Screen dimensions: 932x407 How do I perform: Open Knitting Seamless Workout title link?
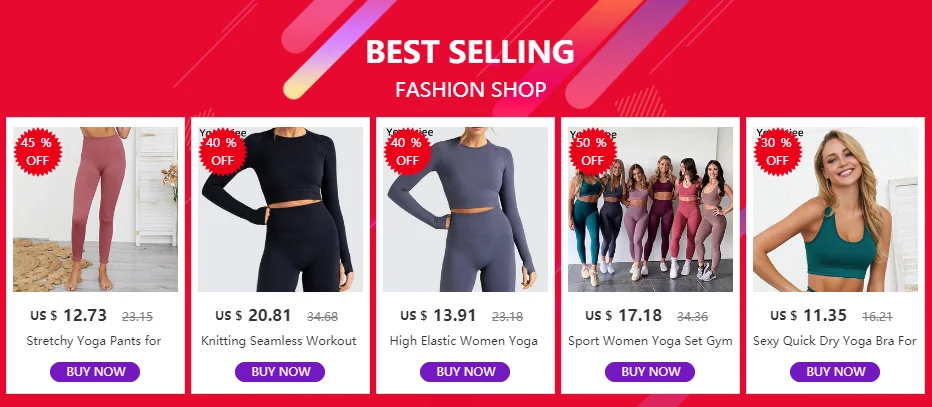pyautogui.click(x=279, y=341)
